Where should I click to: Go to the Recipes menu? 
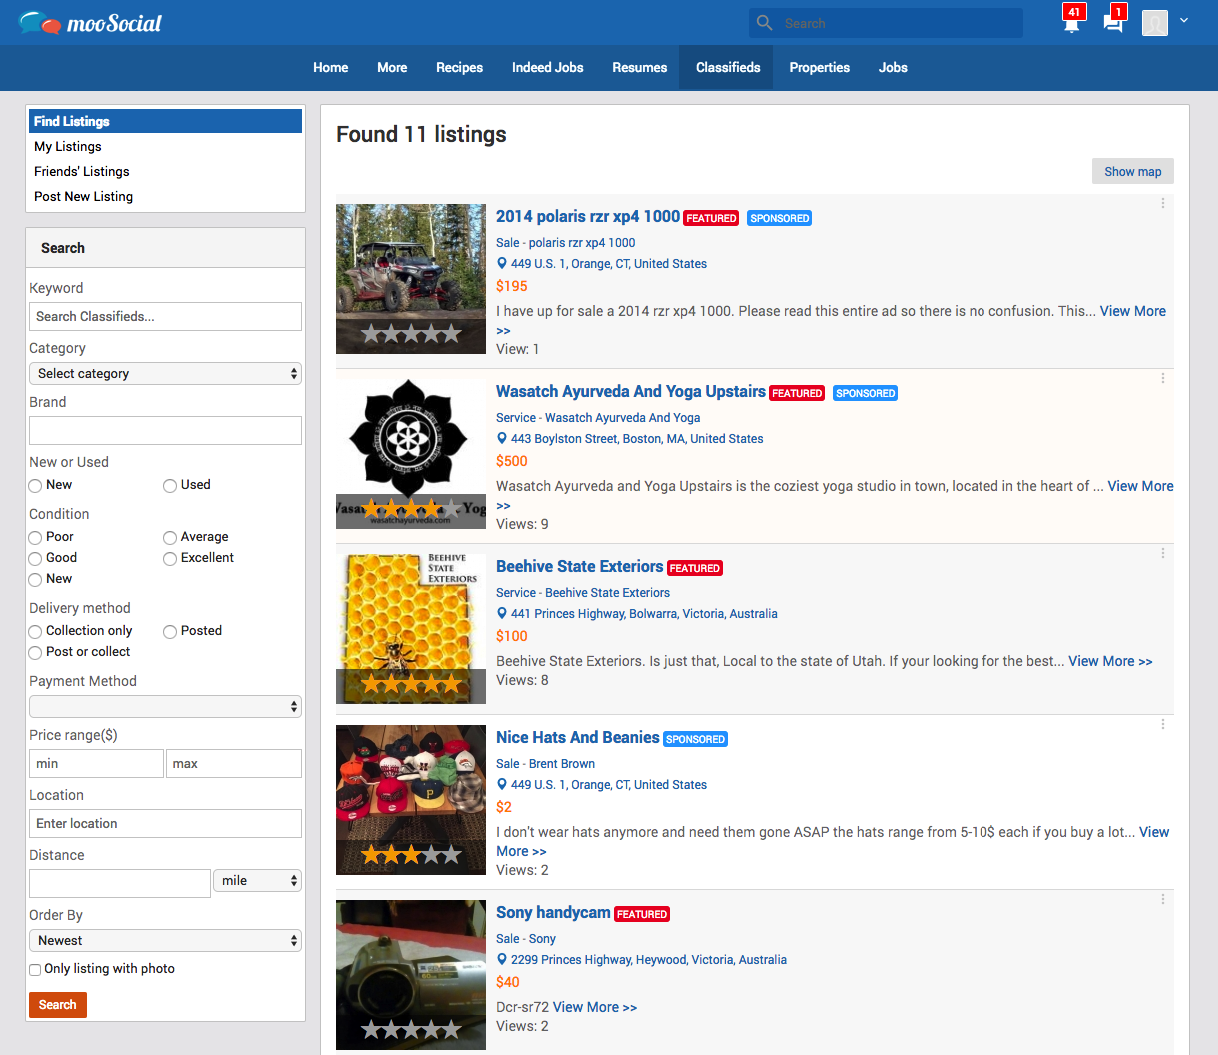pyautogui.click(x=459, y=68)
